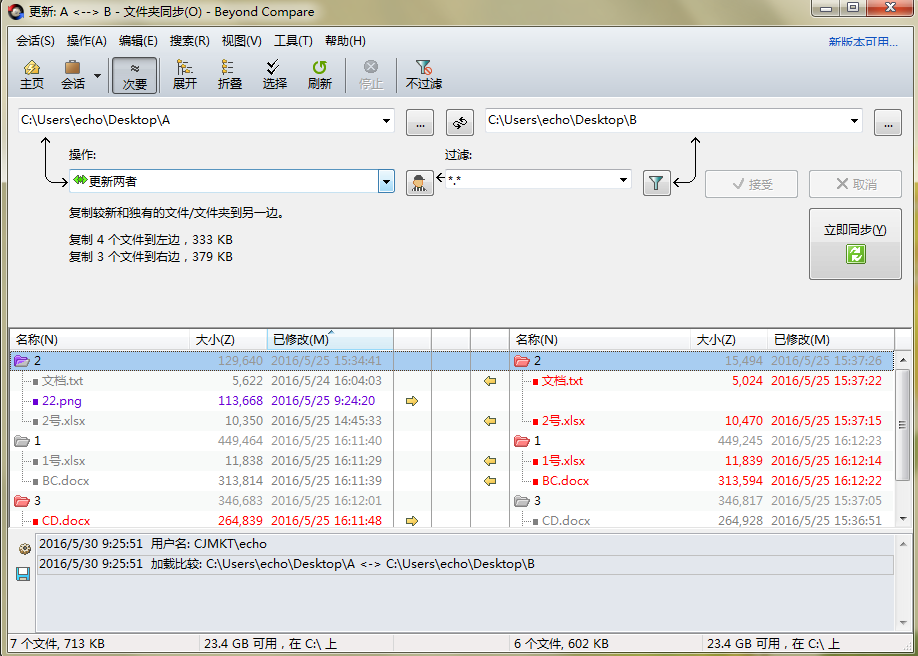Click the 新版本可用 link

[x=862, y=42]
